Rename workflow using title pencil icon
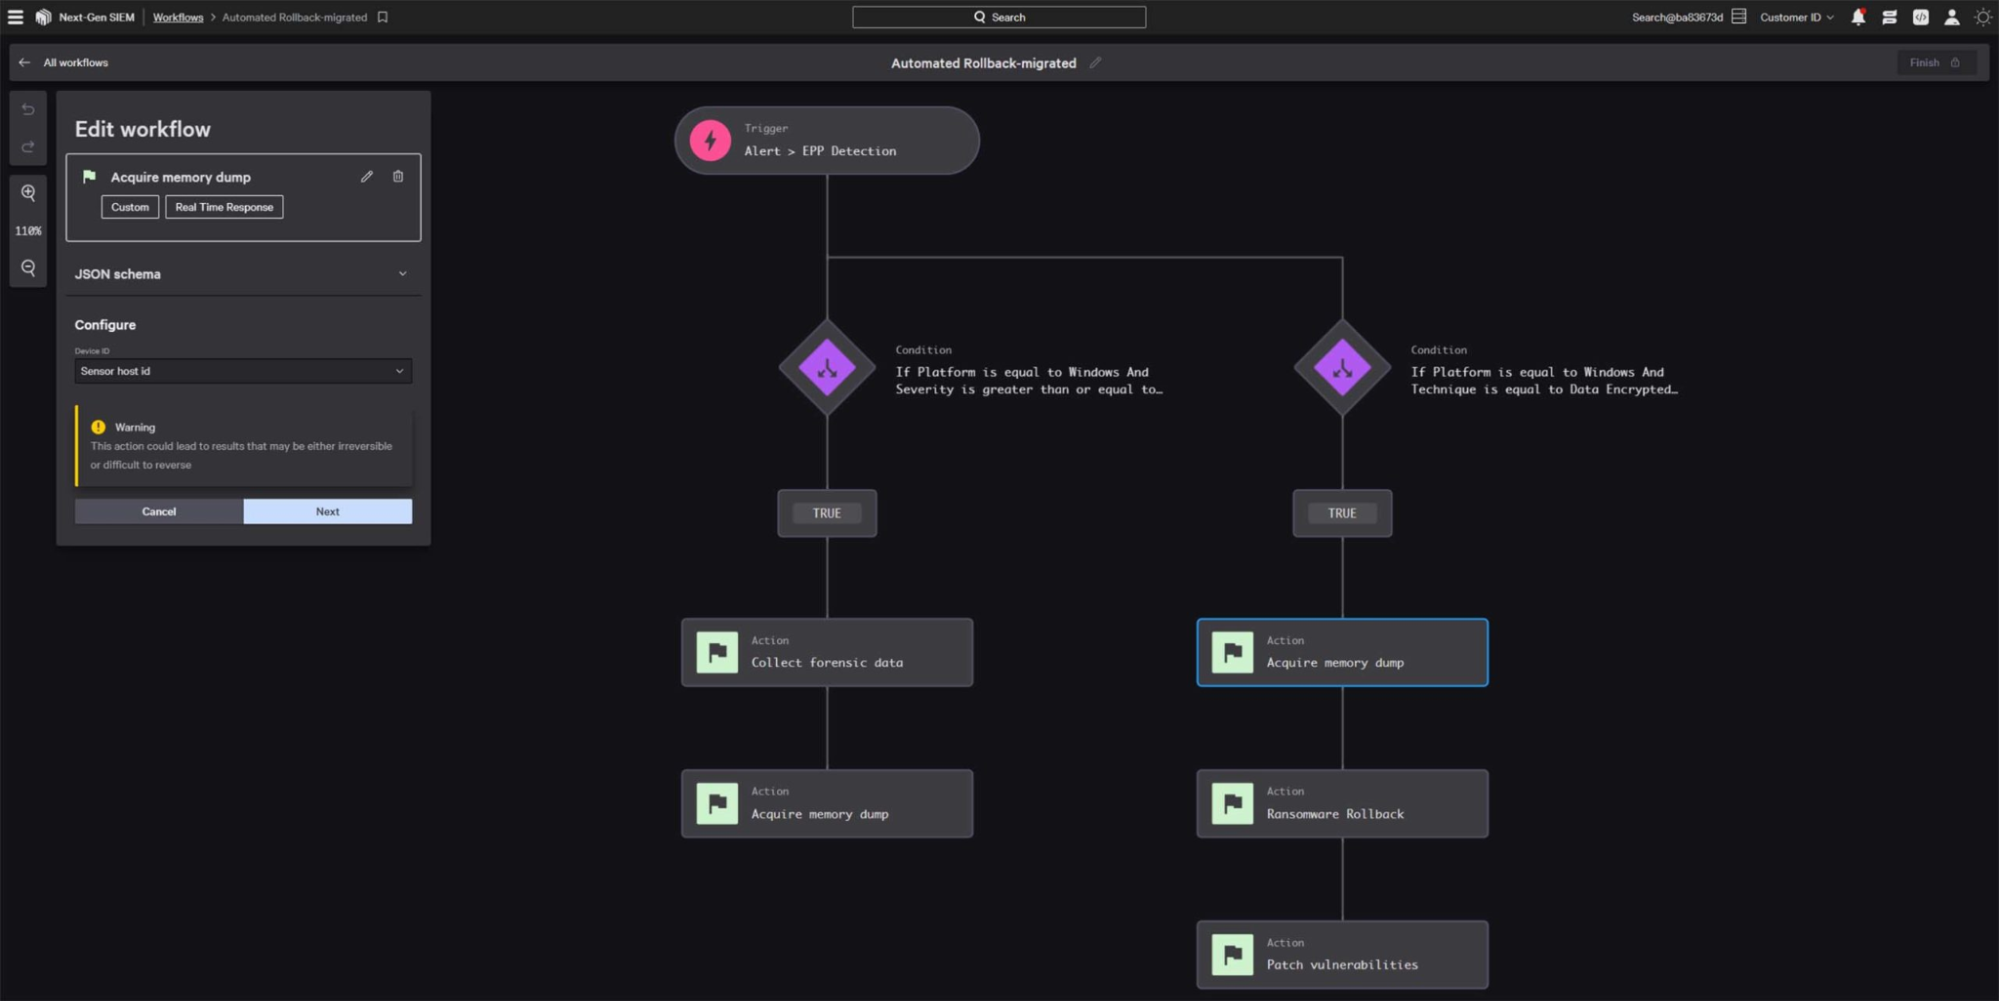Image resolution: width=1999 pixels, height=1002 pixels. click(1096, 63)
